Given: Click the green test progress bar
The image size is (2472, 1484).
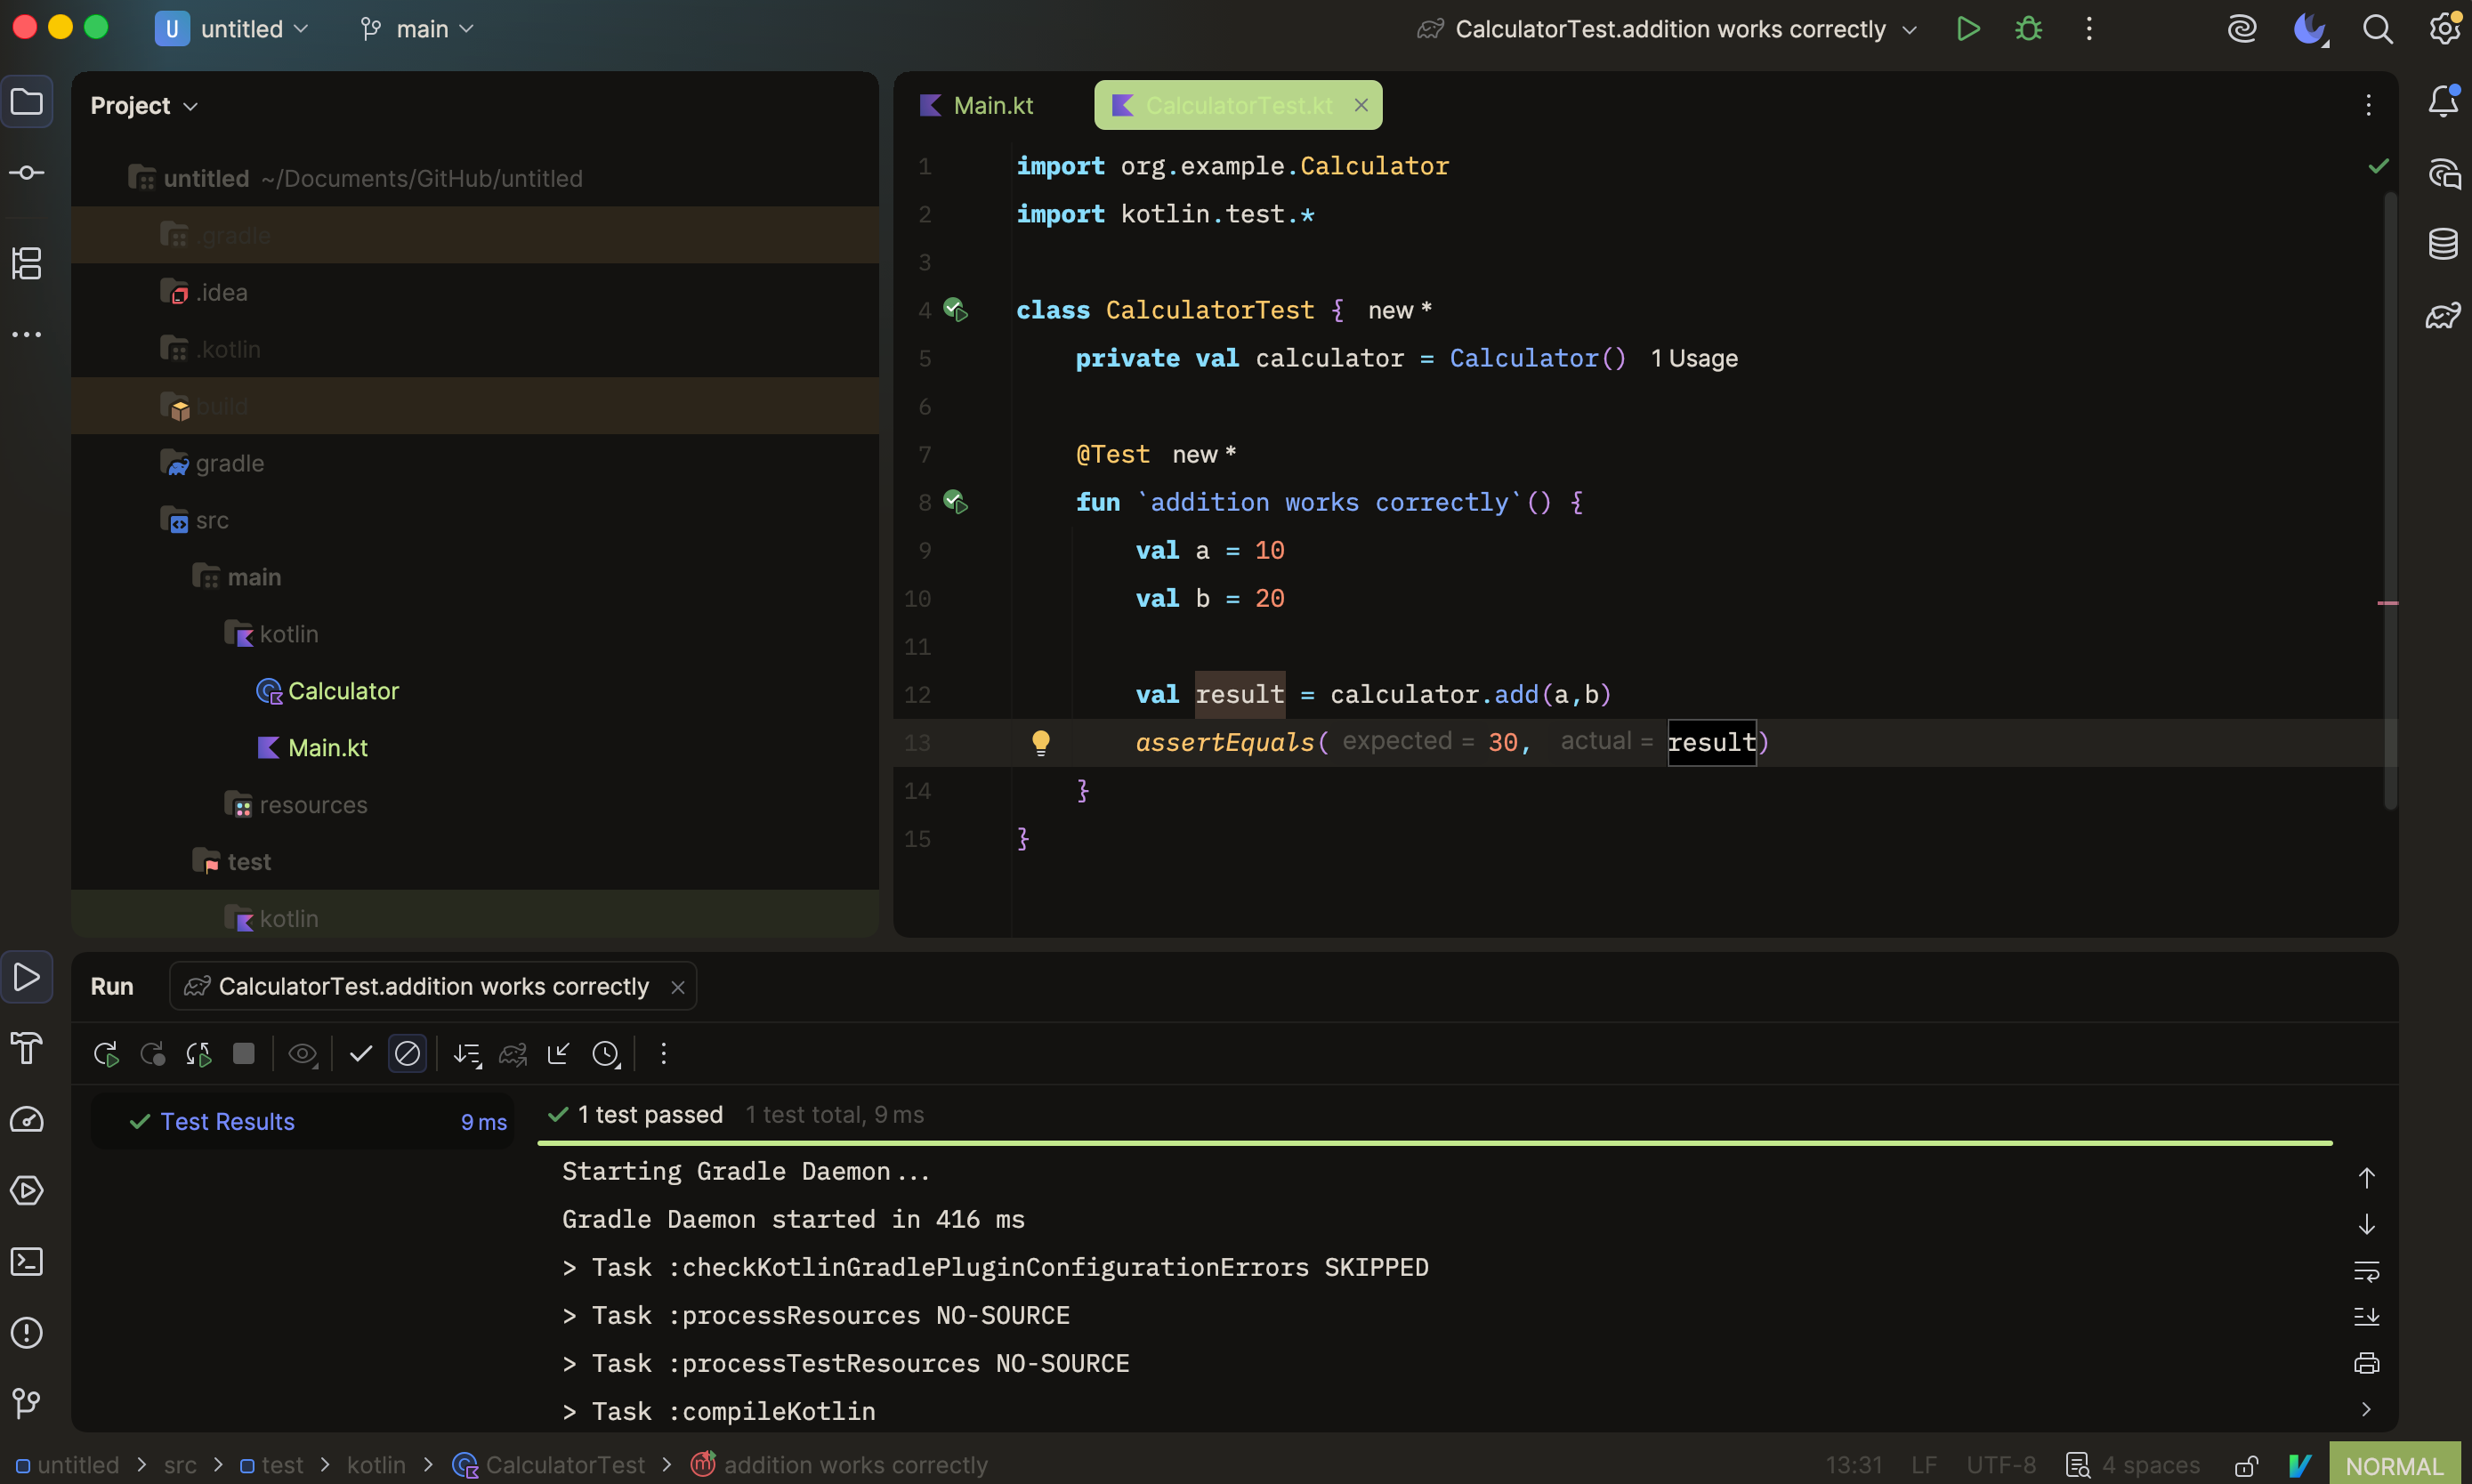Looking at the screenshot, I should (1435, 1143).
